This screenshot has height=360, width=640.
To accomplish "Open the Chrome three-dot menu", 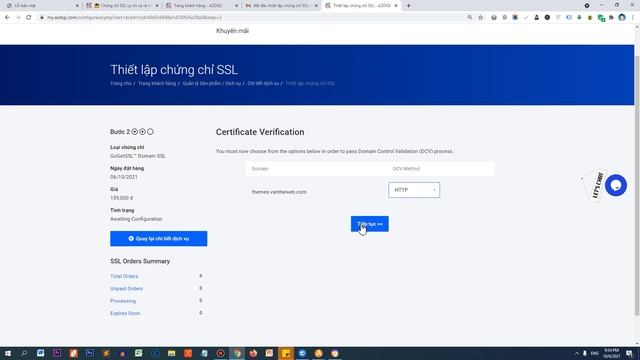I will (x=633, y=18).
